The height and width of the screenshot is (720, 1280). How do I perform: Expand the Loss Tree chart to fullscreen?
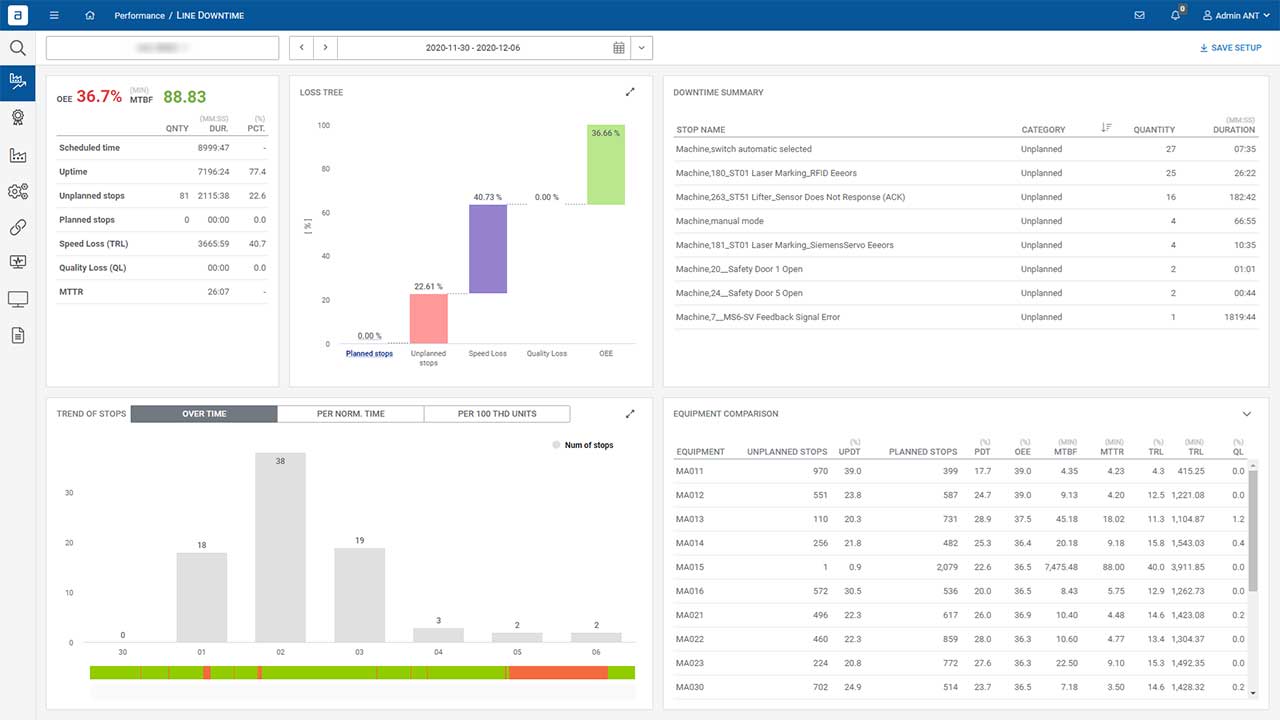pyautogui.click(x=630, y=92)
